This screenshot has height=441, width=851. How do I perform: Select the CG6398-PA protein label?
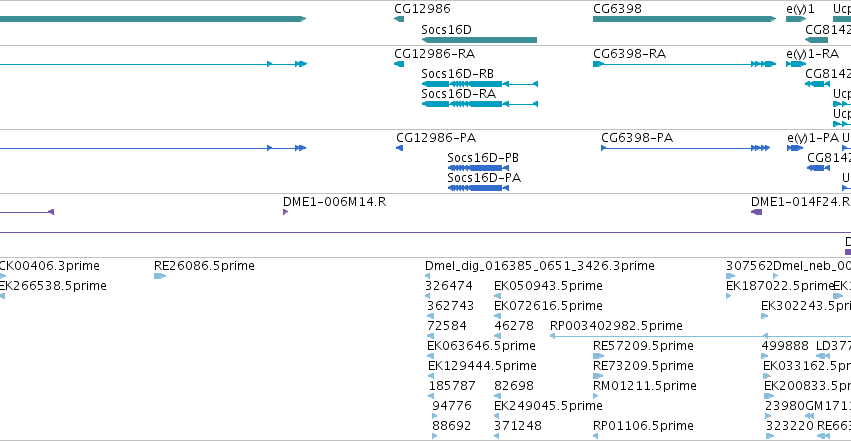pyautogui.click(x=637, y=138)
